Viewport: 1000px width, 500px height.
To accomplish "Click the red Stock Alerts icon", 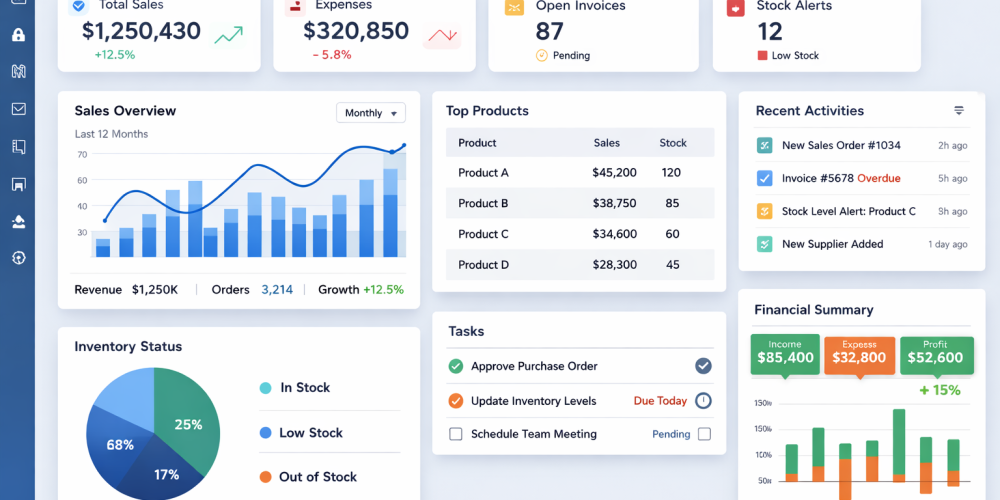I will coord(735,8).
